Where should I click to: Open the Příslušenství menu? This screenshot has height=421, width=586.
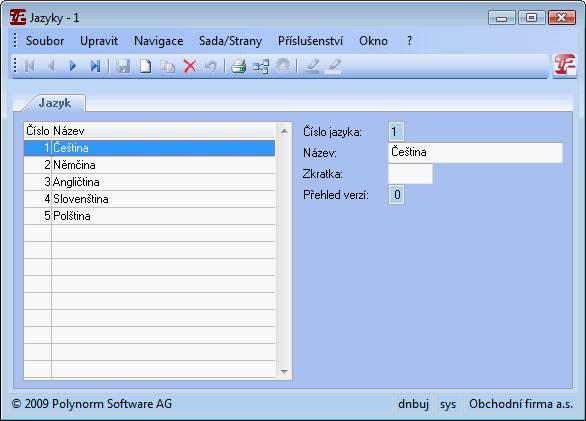pyautogui.click(x=310, y=40)
